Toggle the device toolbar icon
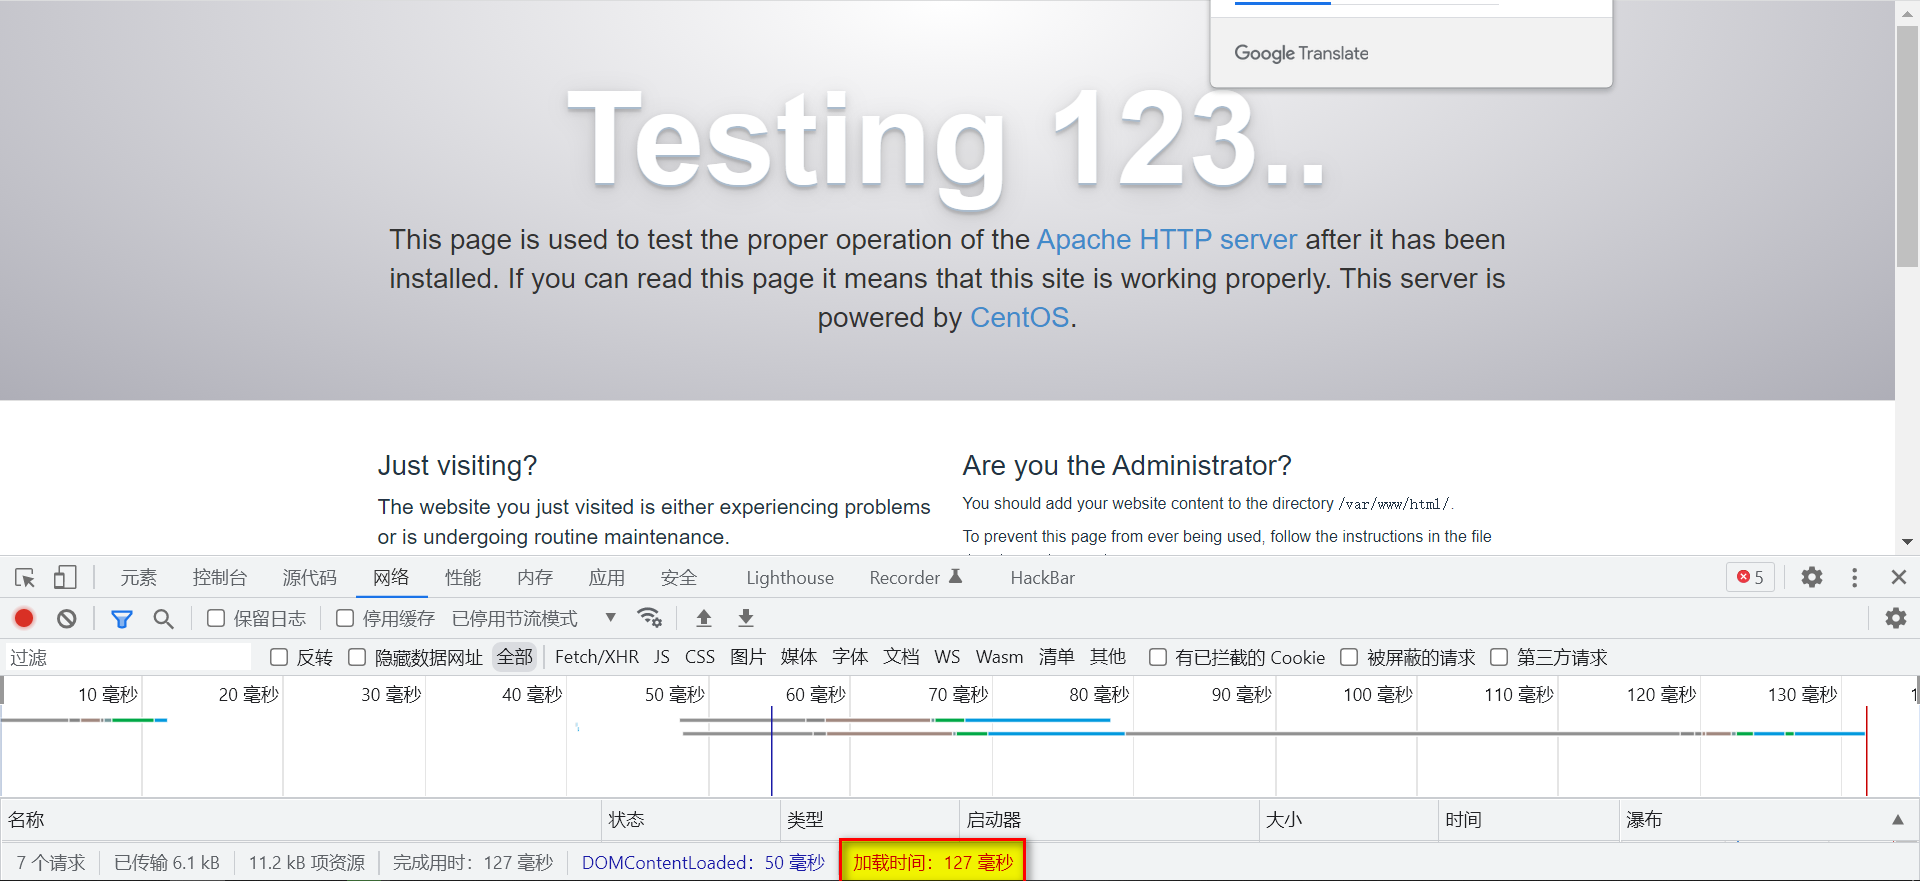The image size is (1920, 881). [65, 578]
